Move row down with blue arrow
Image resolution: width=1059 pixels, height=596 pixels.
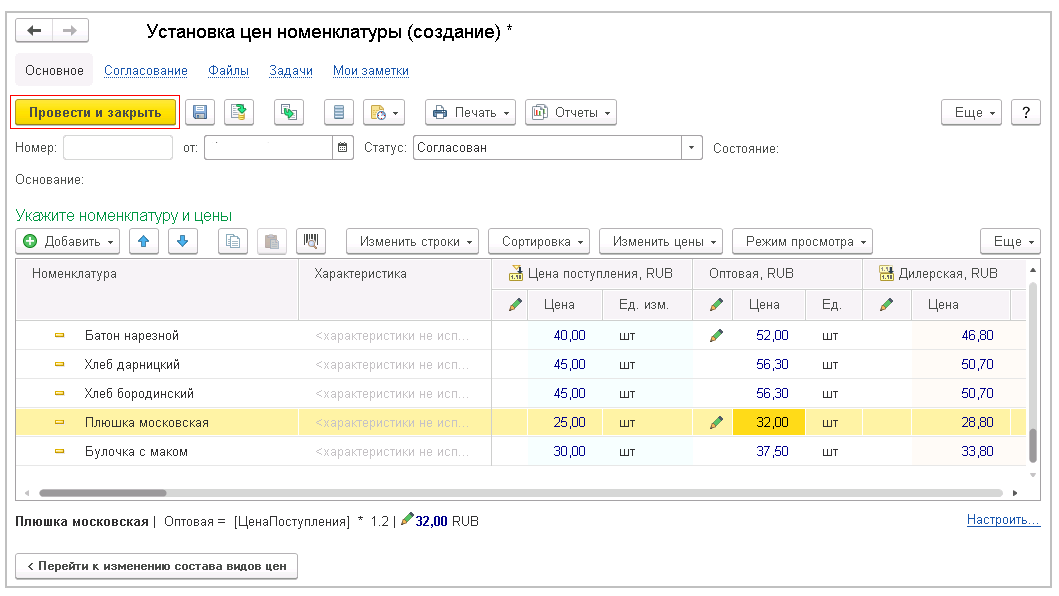pos(182,241)
